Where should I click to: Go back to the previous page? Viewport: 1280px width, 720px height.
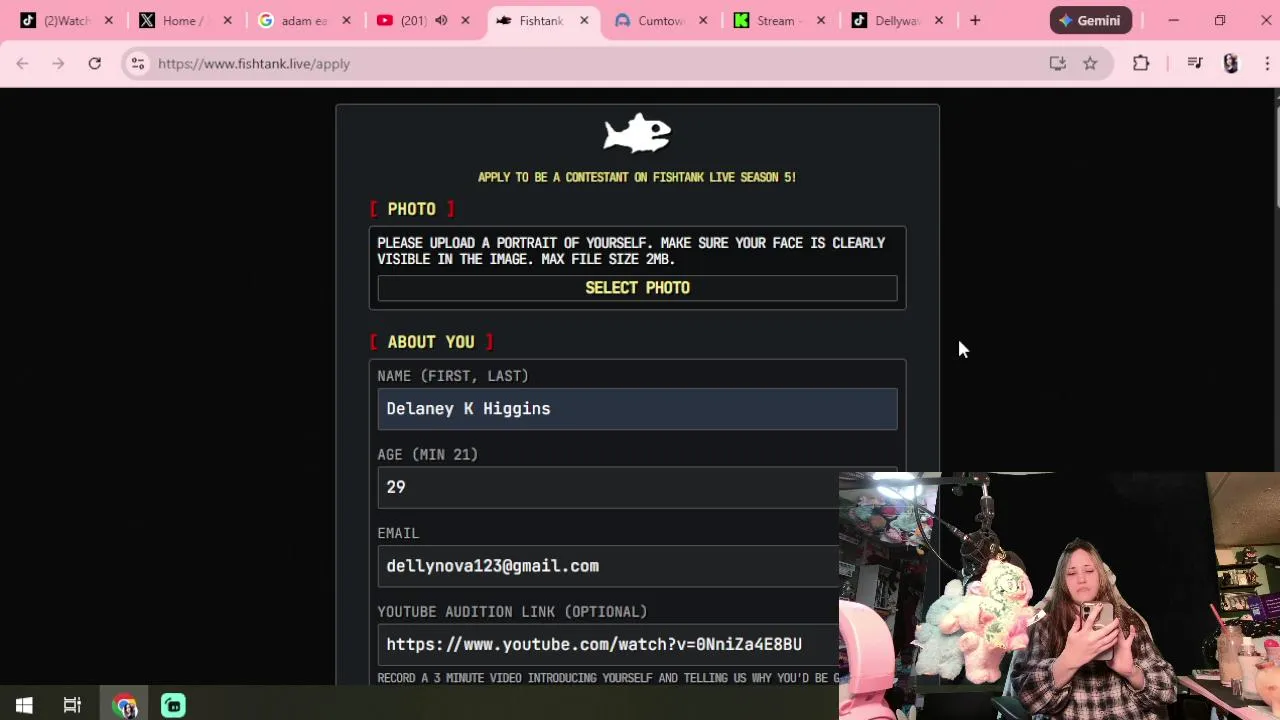(x=22, y=63)
